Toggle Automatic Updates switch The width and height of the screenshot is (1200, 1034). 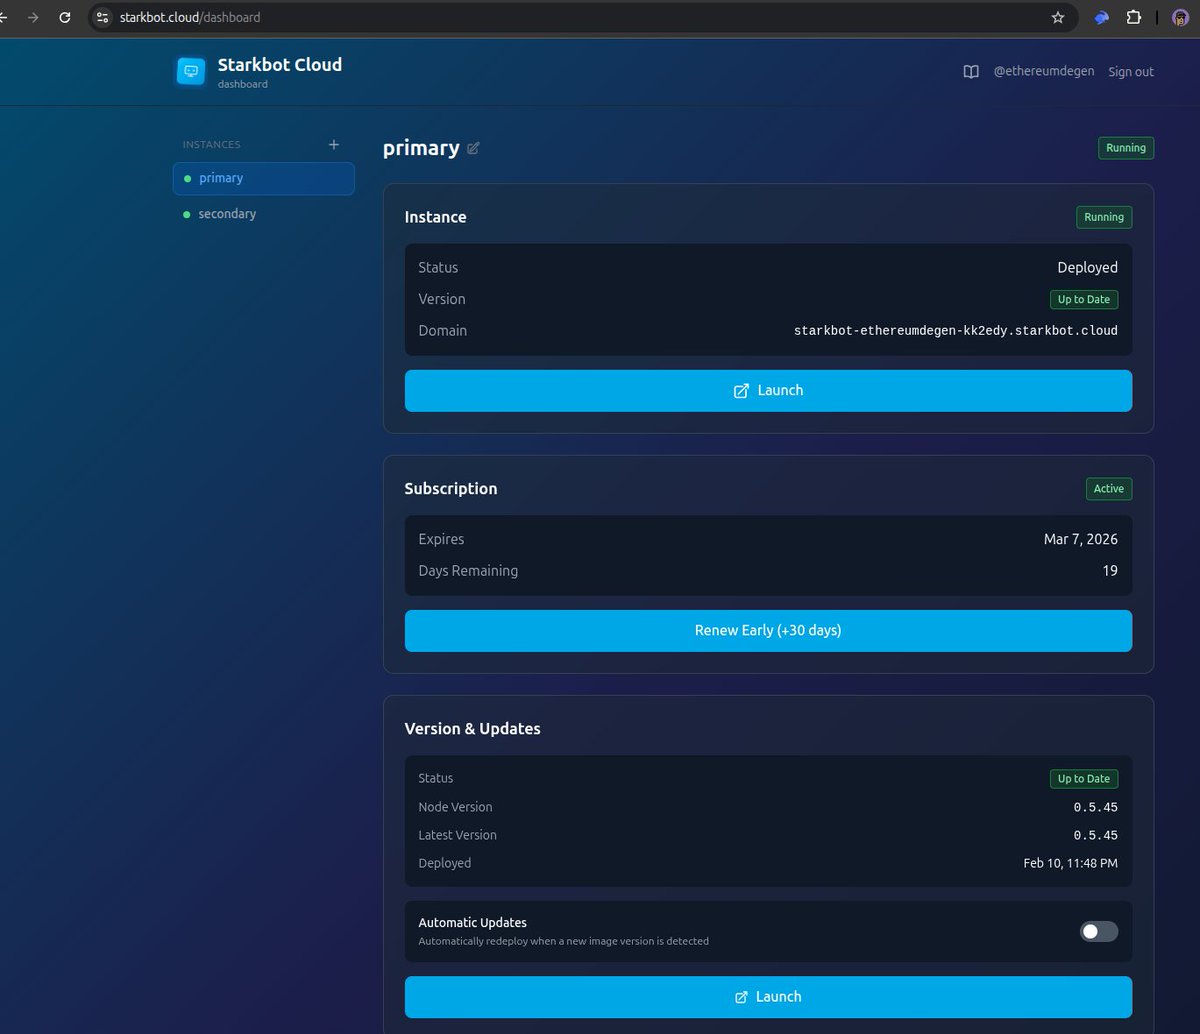[x=1099, y=931]
